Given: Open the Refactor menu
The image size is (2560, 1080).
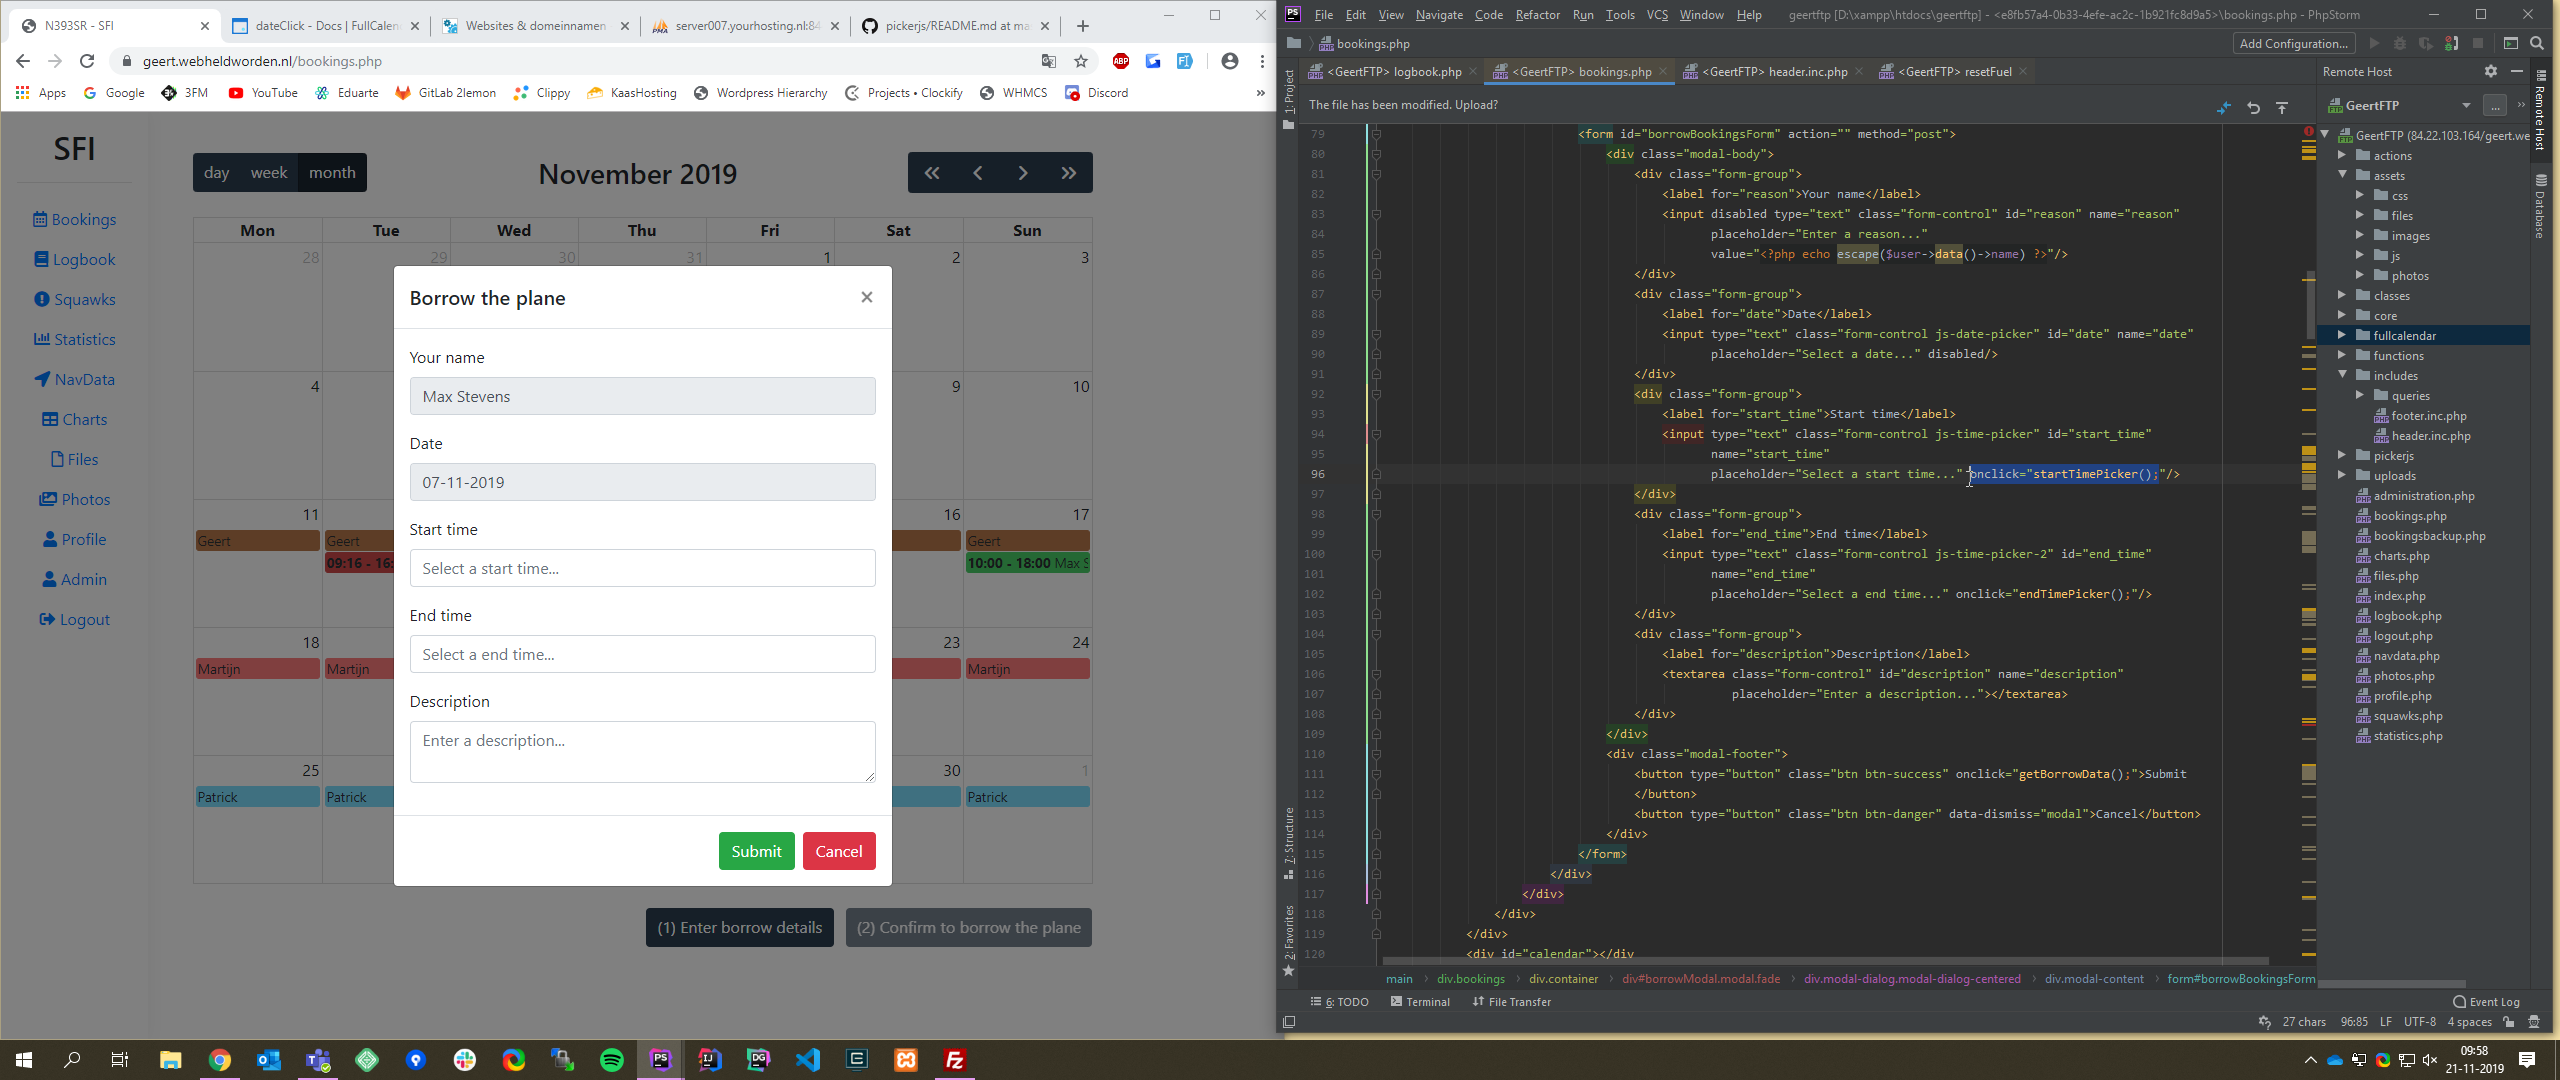Looking at the screenshot, I should [x=1536, y=14].
